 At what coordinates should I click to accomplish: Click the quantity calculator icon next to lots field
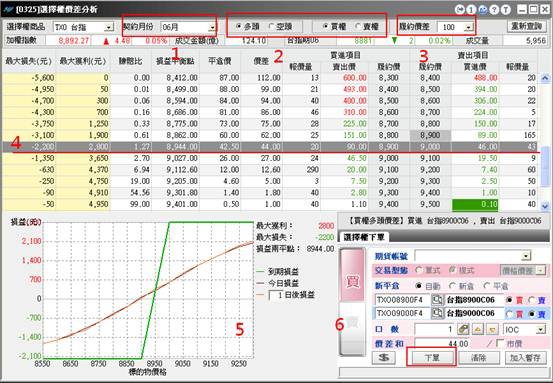(x=463, y=329)
